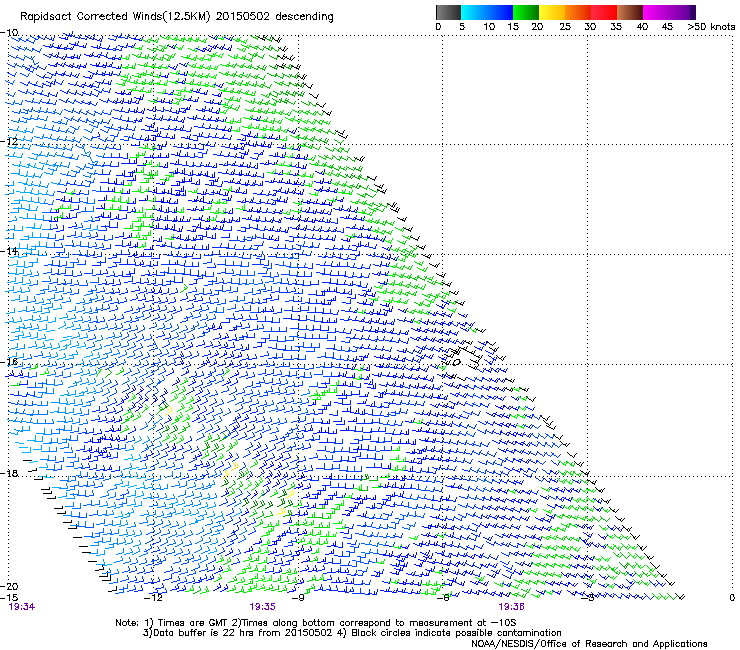Click the red 30-35 knots legend swatch
740x650 pixels.
coord(604,12)
